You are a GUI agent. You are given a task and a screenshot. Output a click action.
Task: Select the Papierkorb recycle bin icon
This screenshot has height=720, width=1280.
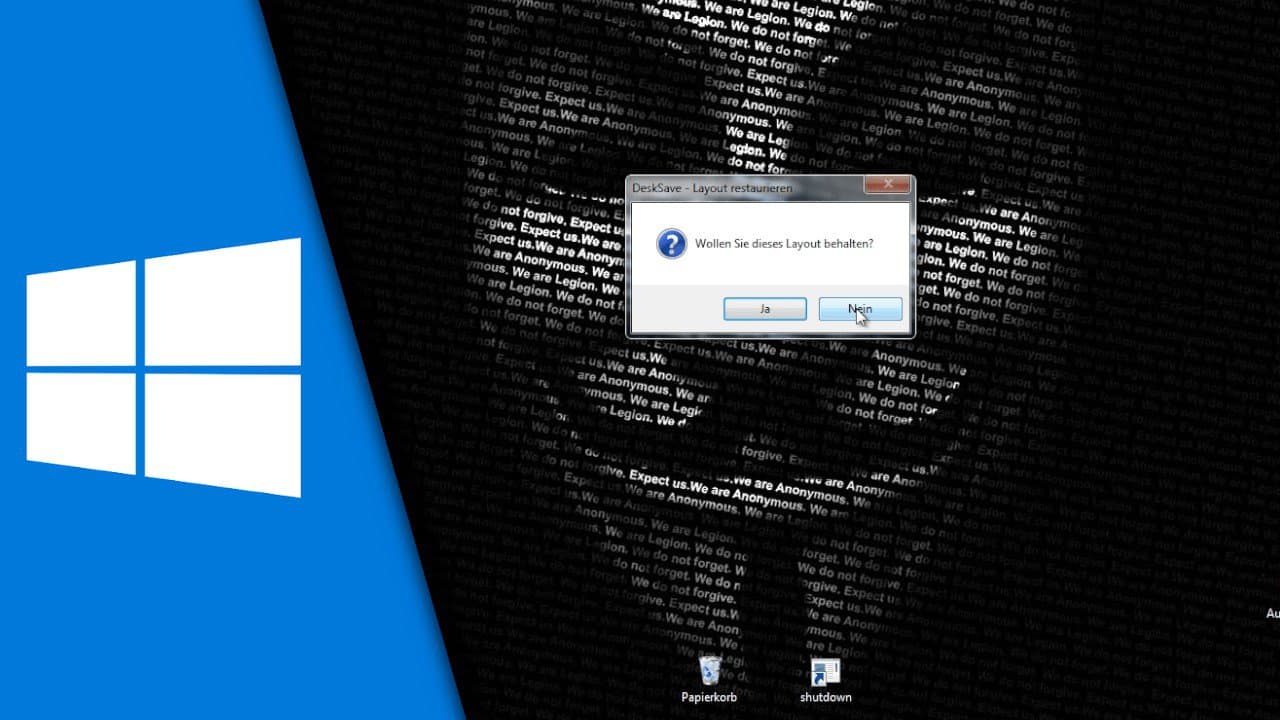[x=709, y=670]
